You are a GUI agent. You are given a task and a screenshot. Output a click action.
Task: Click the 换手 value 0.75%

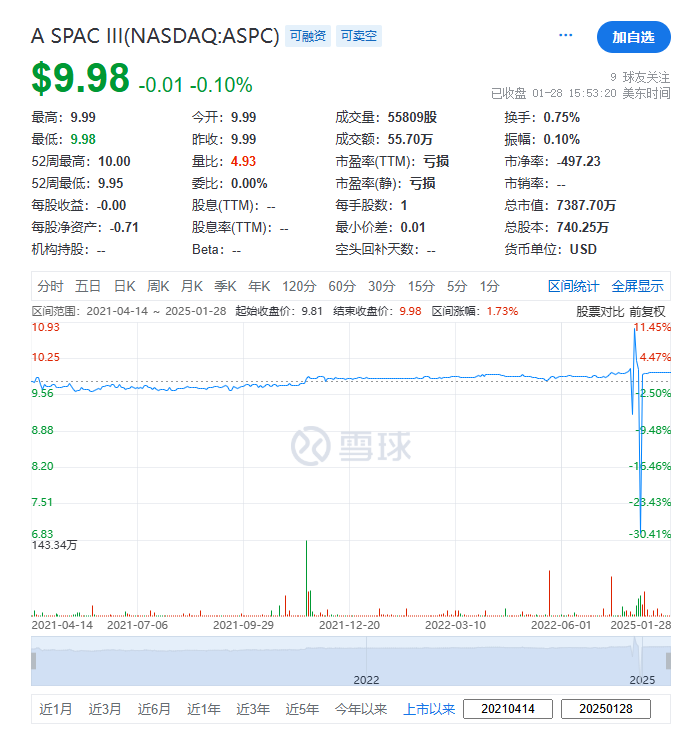click(x=562, y=117)
